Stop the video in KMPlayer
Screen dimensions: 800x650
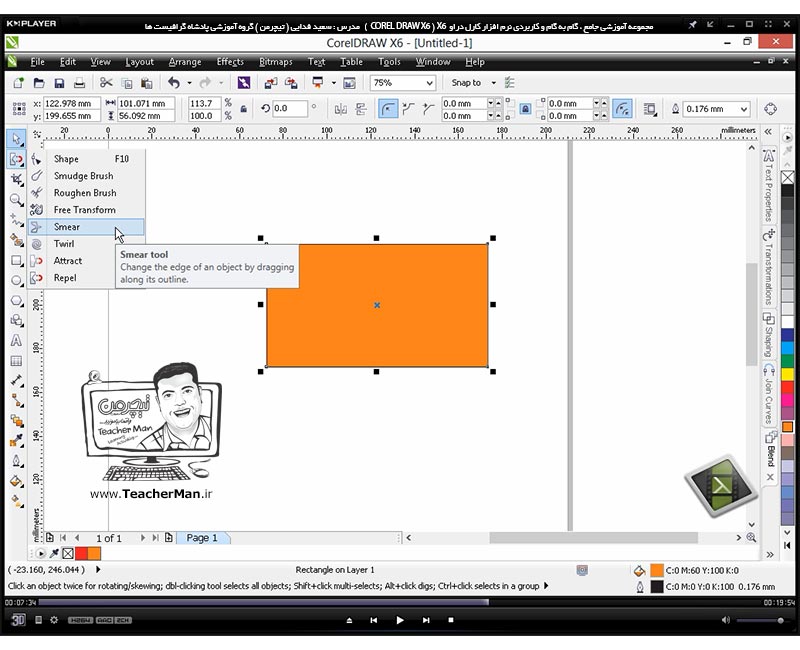point(451,620)
